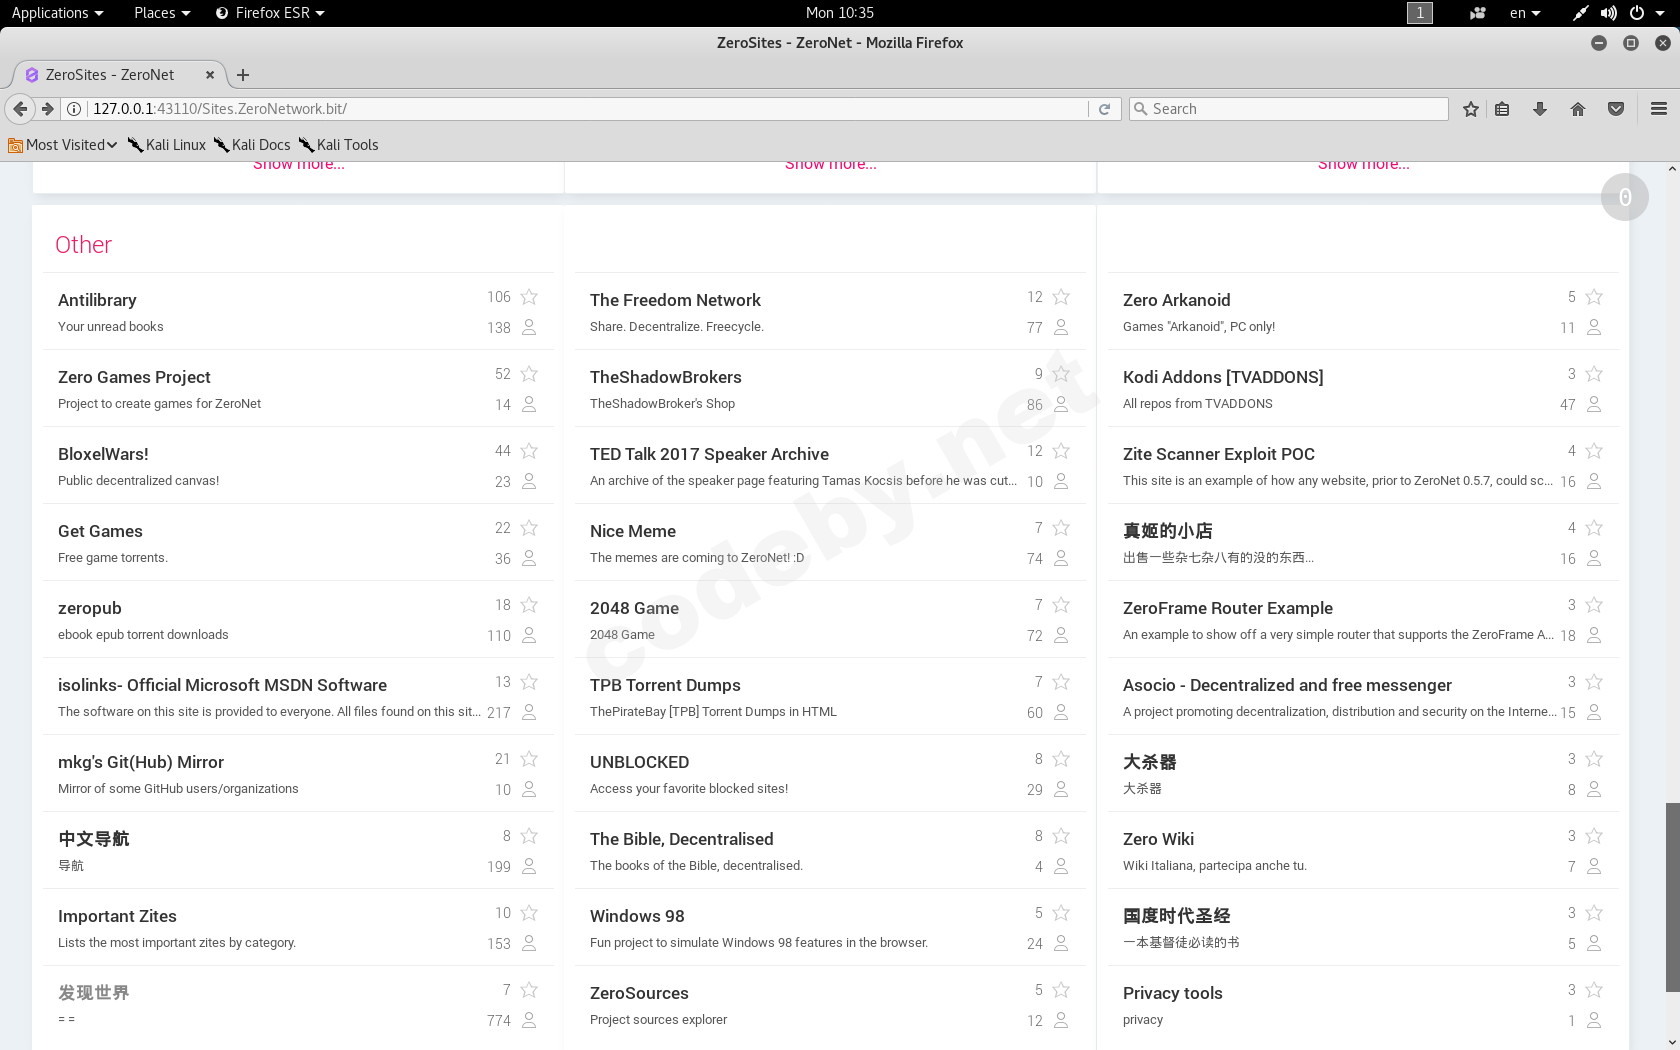Navigate to the Firefox home page
Viewport: 1680px width, 1050px height.
(x=1578, y=108)
